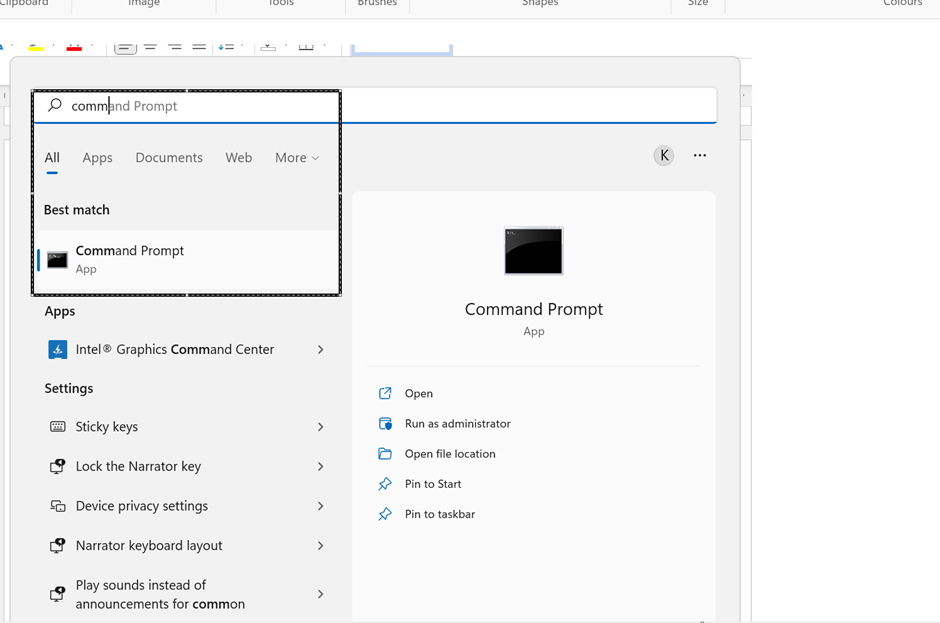Click the Play sounds instead of announcements icon
The height and width of the screenshot is (623, 940).
click(x=58, y=594)
